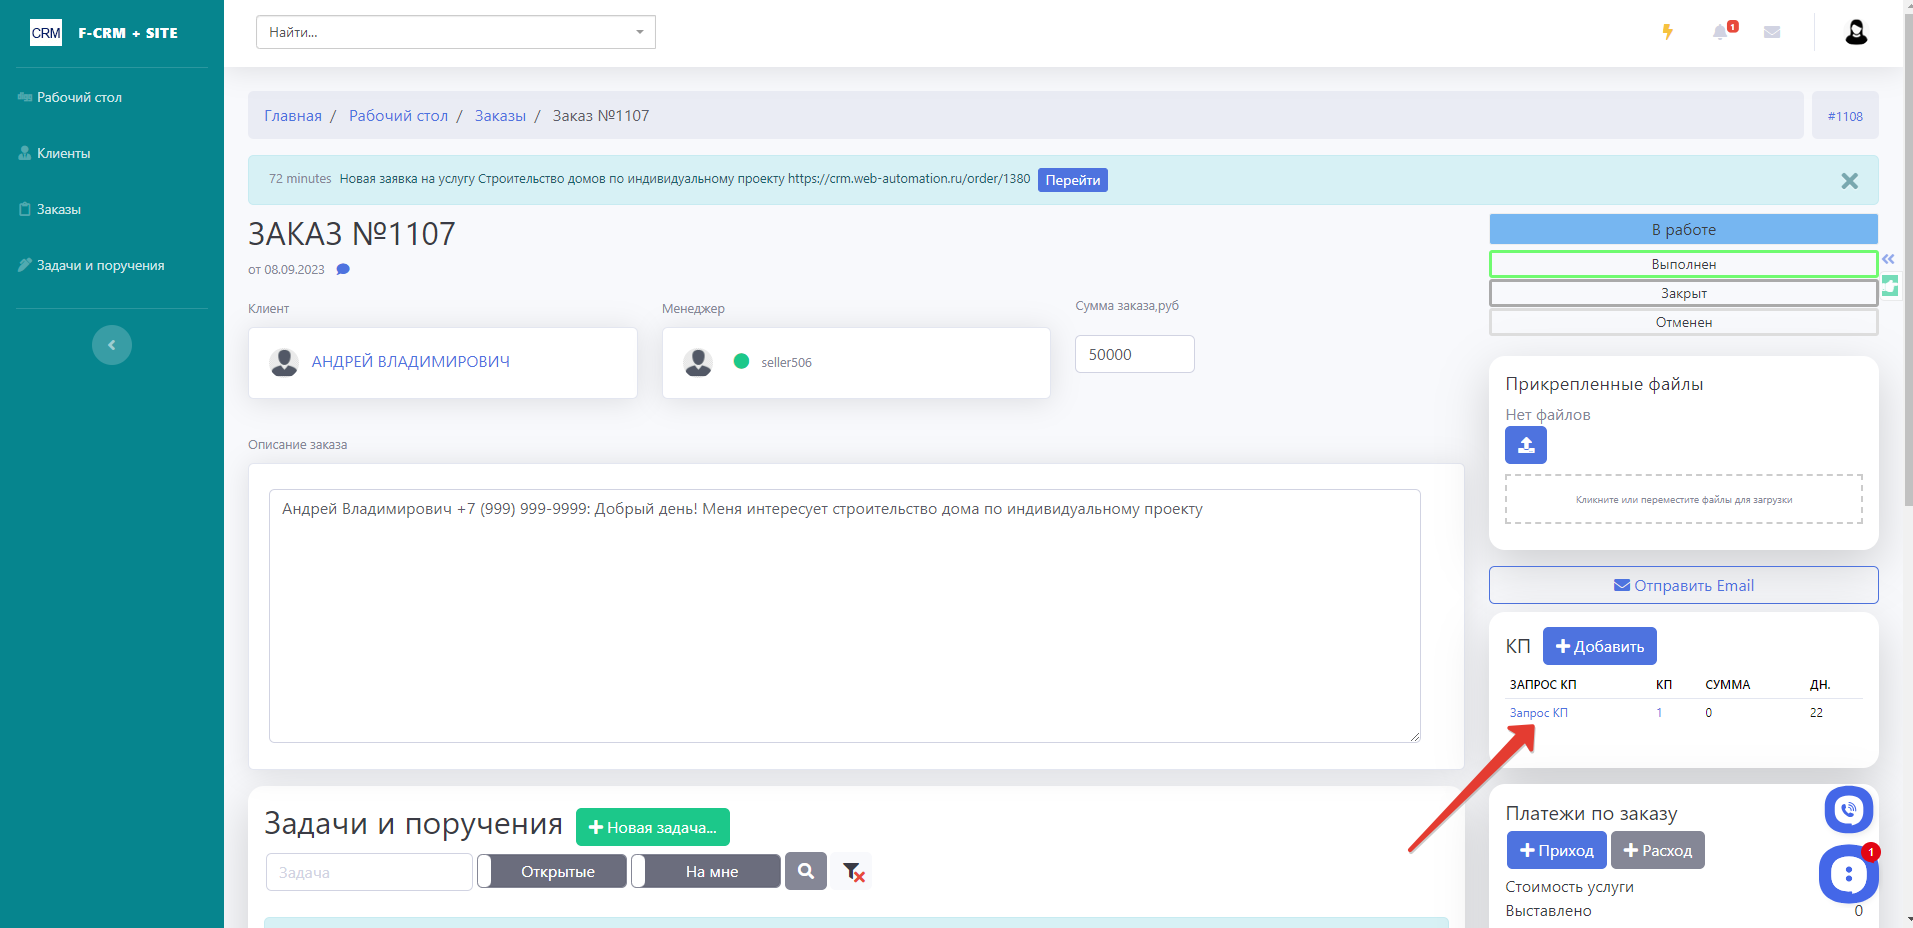Click the 'Отправить Email' button
Image resolution: width=1913 pixels, height=928 pixels.
1683,585
